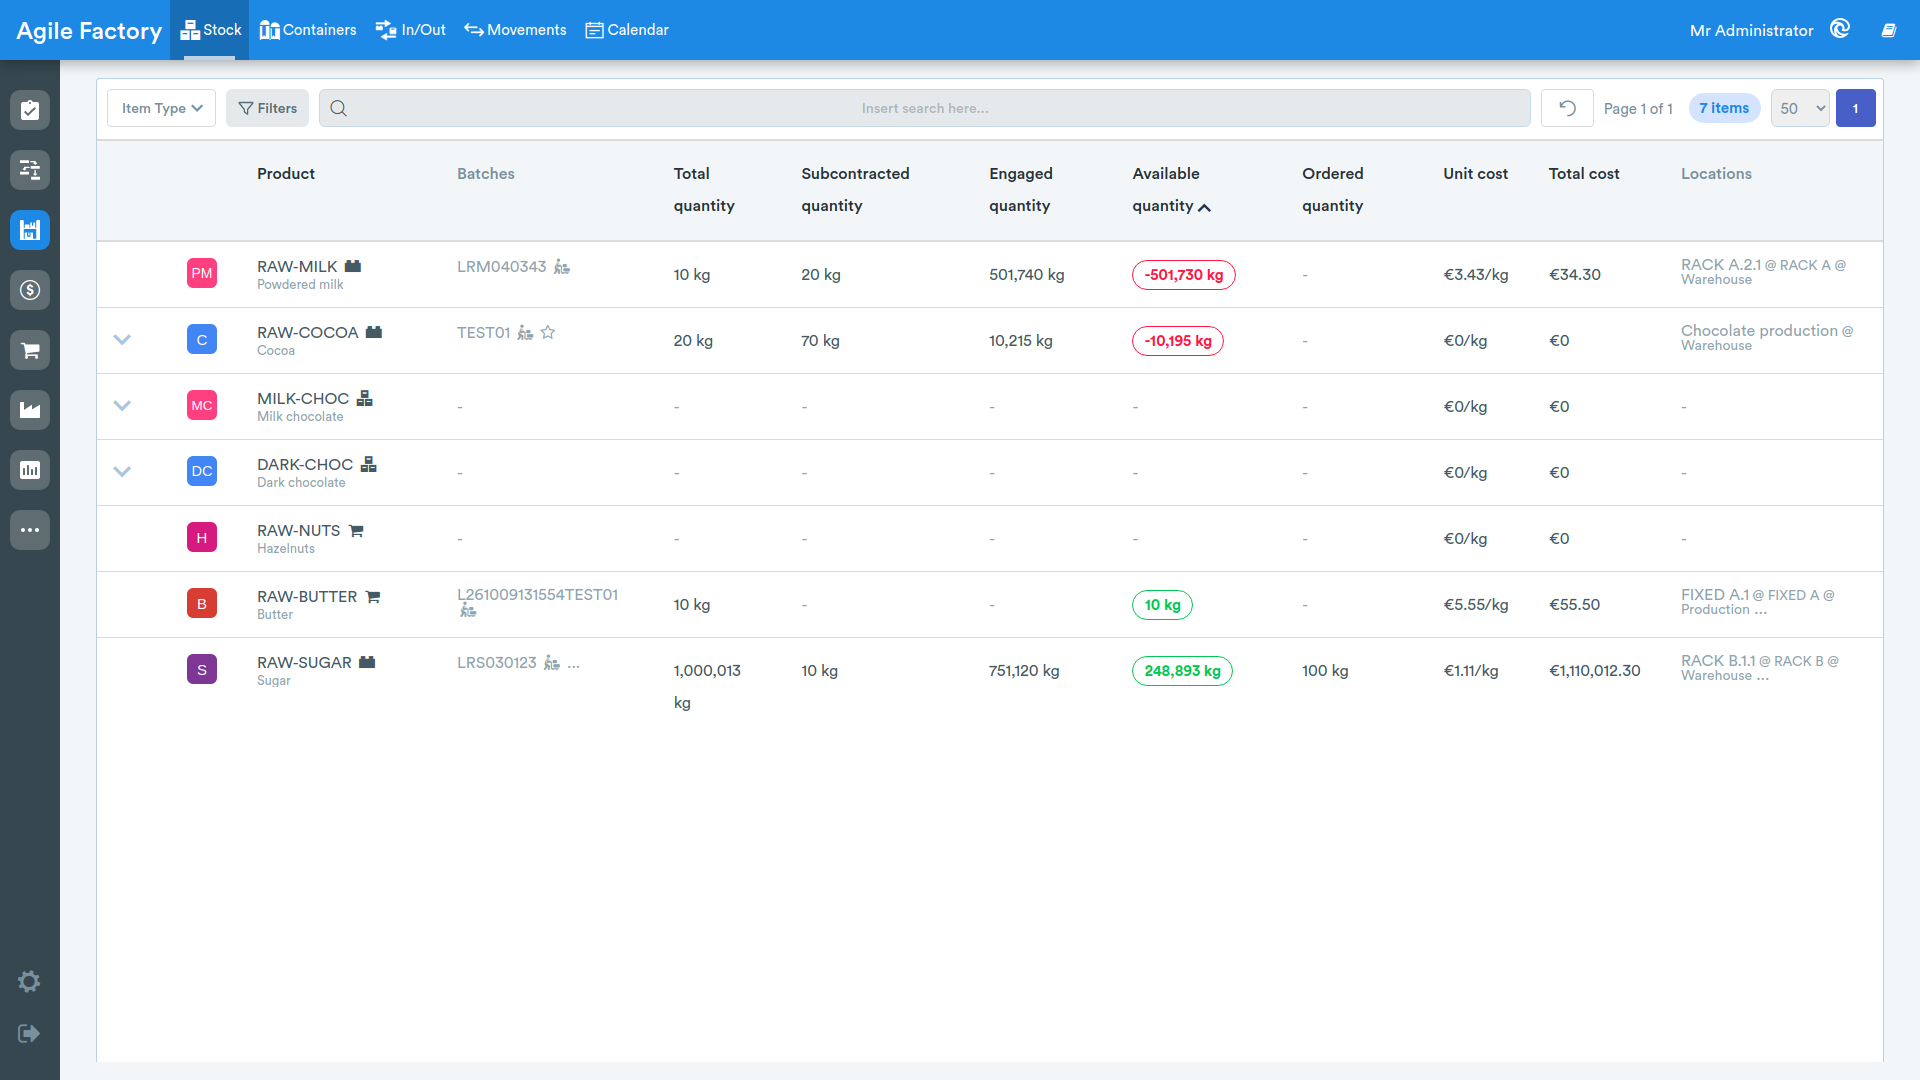Open the page size 50 dropdown
Screen dimensions: 1920x1080
click(x=1800, y=108)
